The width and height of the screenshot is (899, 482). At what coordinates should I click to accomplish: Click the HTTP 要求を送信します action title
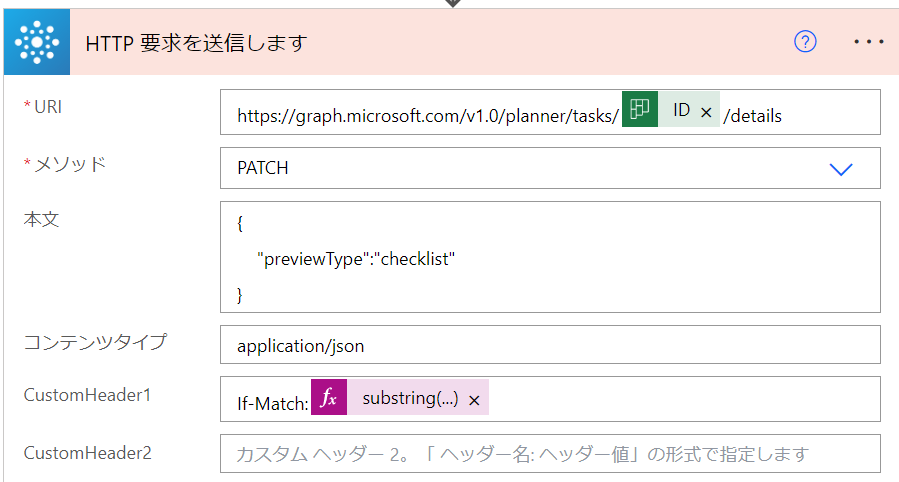196,43
